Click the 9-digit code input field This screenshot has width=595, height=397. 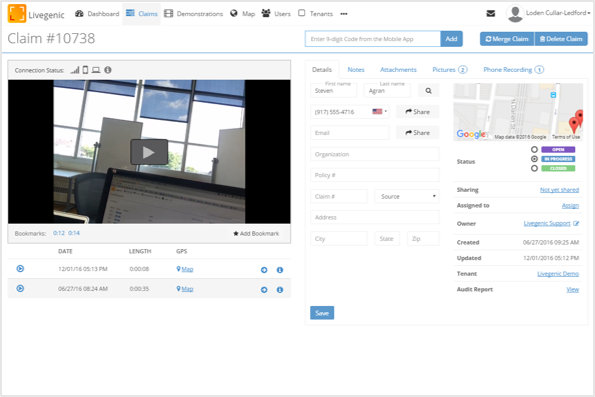click(x=373, y=39)
